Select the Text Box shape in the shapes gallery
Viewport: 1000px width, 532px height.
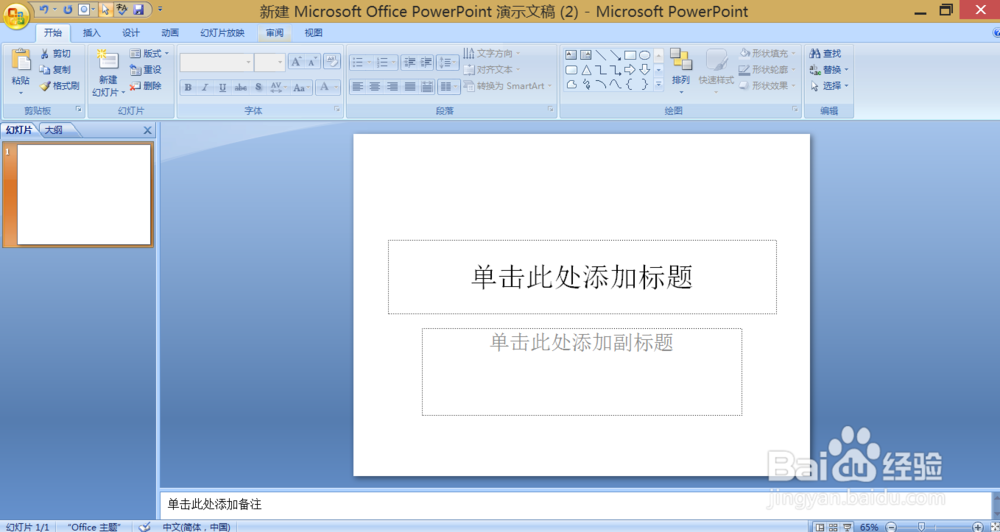pos(571,55)
